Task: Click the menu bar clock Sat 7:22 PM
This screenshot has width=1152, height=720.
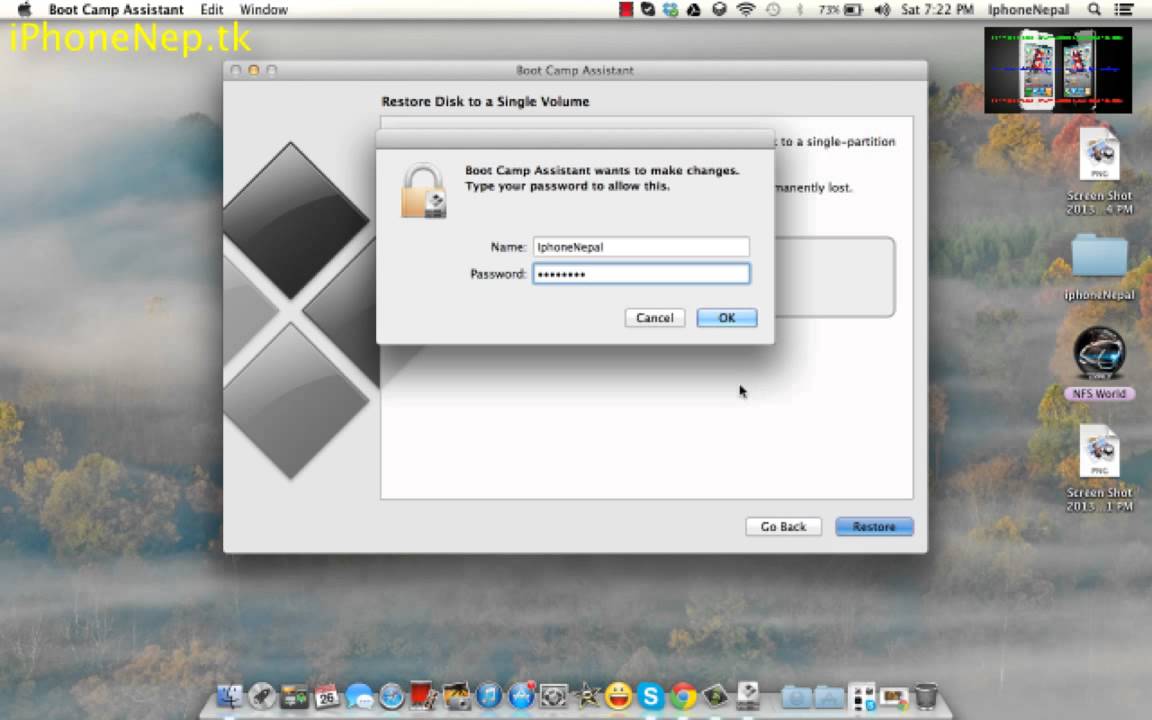Action: (937, 10)
